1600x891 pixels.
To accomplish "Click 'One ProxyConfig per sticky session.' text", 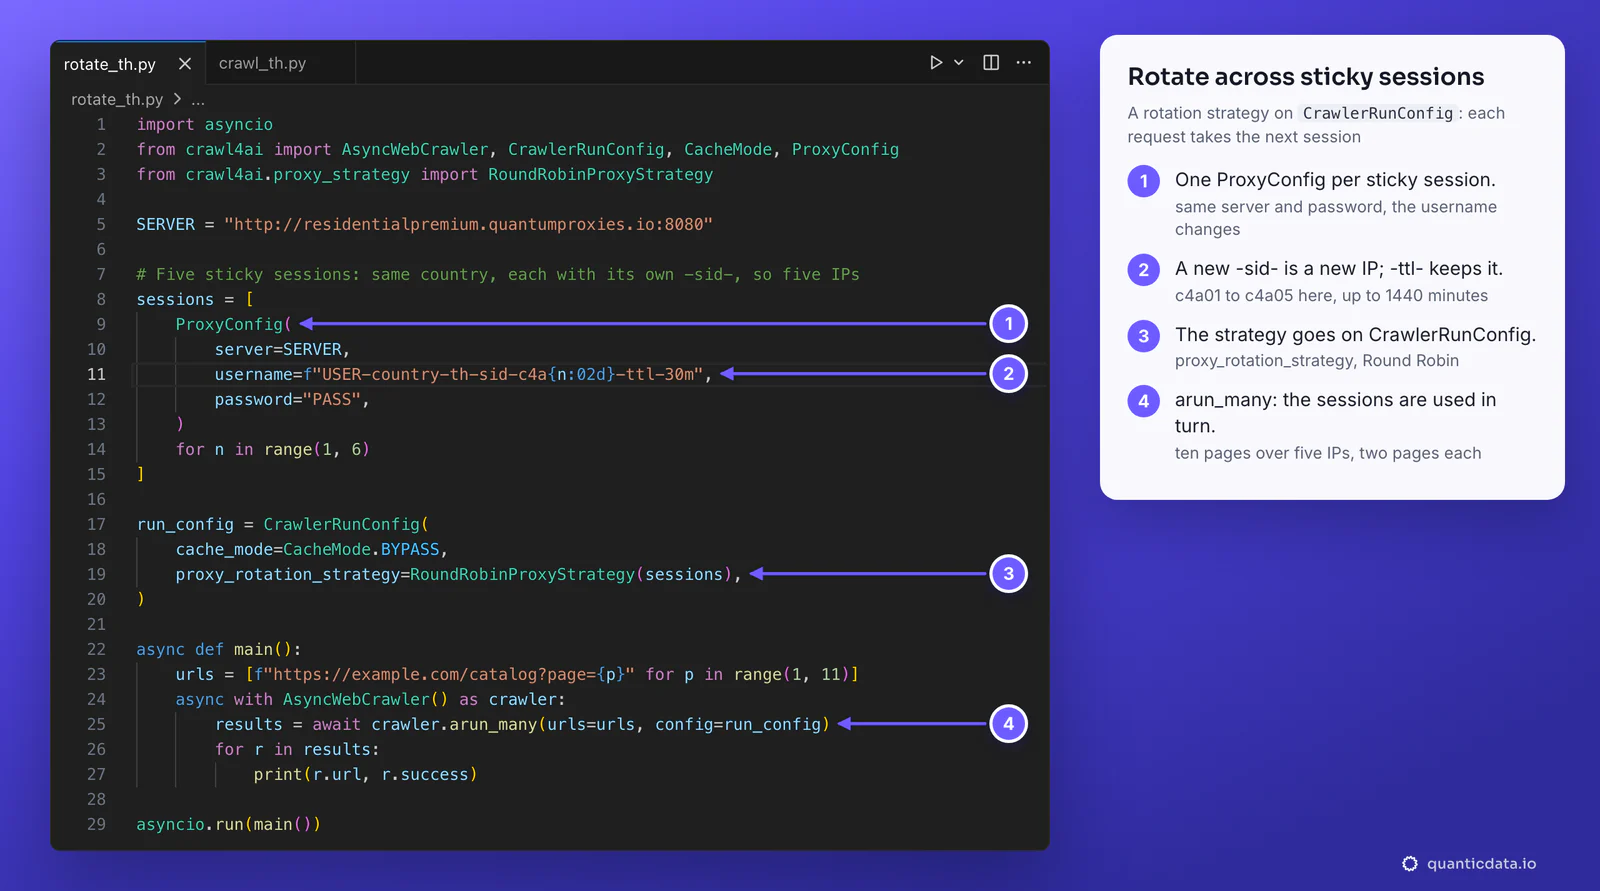I will pos(1335,180).
